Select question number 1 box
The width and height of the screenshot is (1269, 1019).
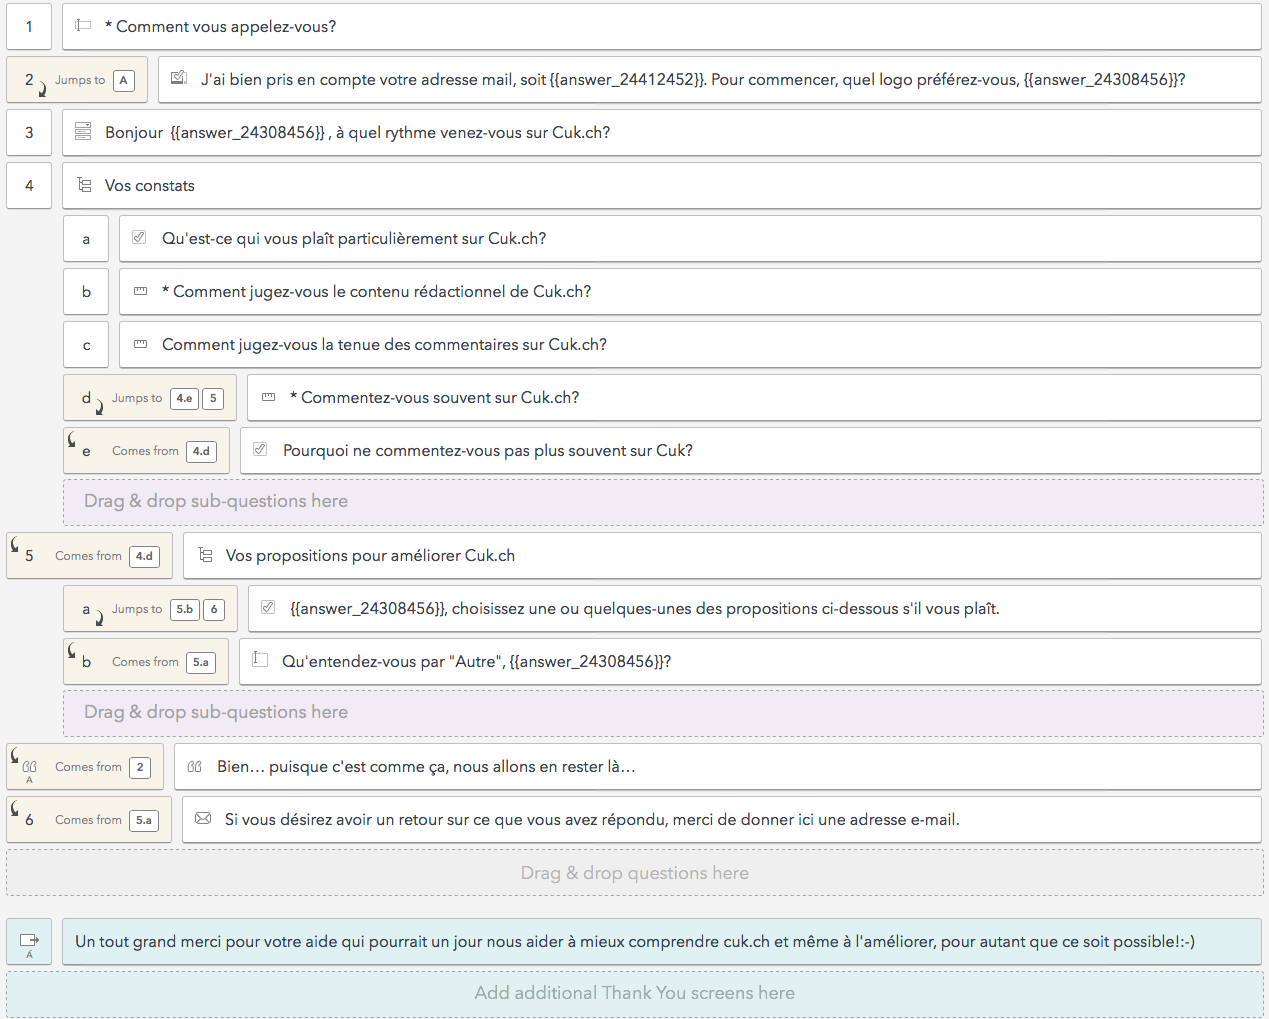pyautogui.click(x=29, y=26)
